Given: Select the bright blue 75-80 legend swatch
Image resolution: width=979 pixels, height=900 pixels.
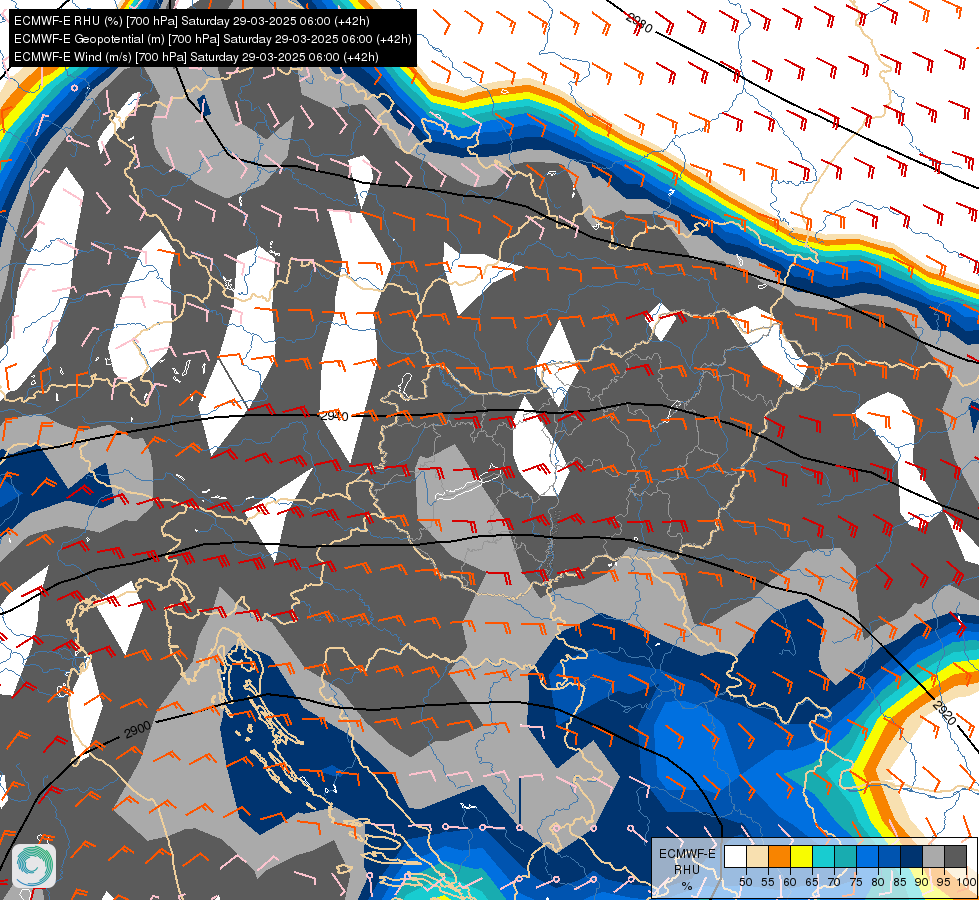Looking at the screenshot, I should [868, 856].
